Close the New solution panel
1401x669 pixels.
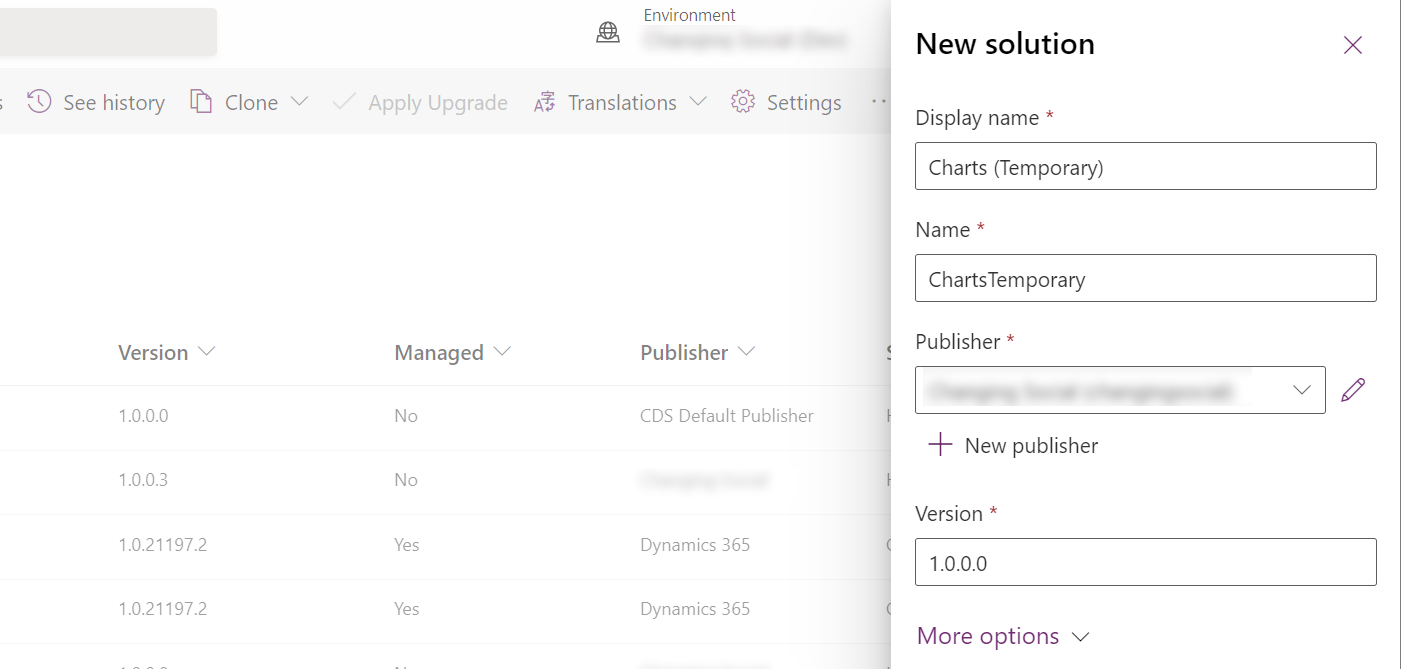point(1352,44)
